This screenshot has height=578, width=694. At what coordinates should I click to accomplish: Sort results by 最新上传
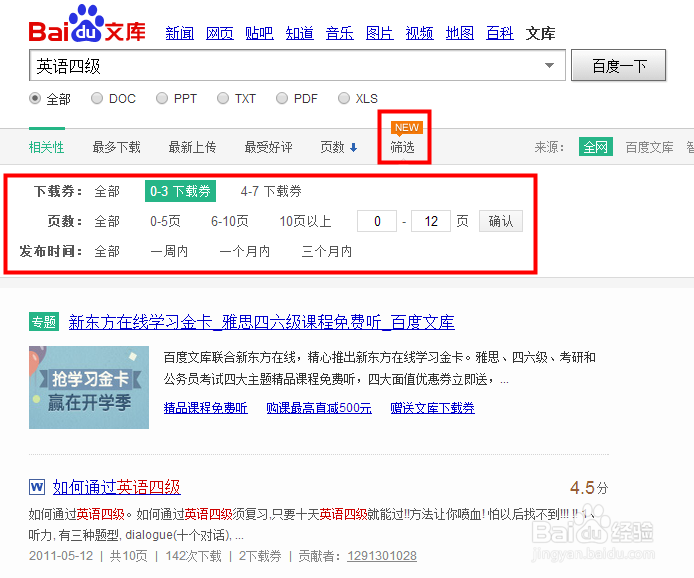[x=192, y=147]
